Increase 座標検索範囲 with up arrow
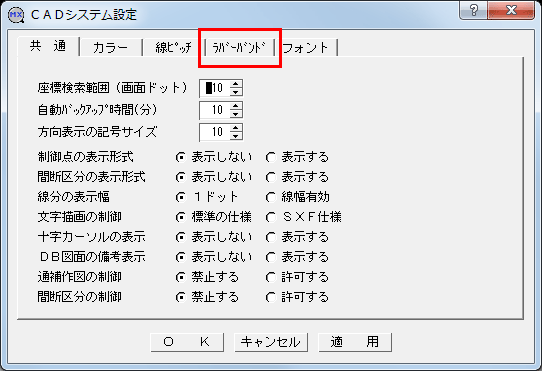 [x=236, y=84]
